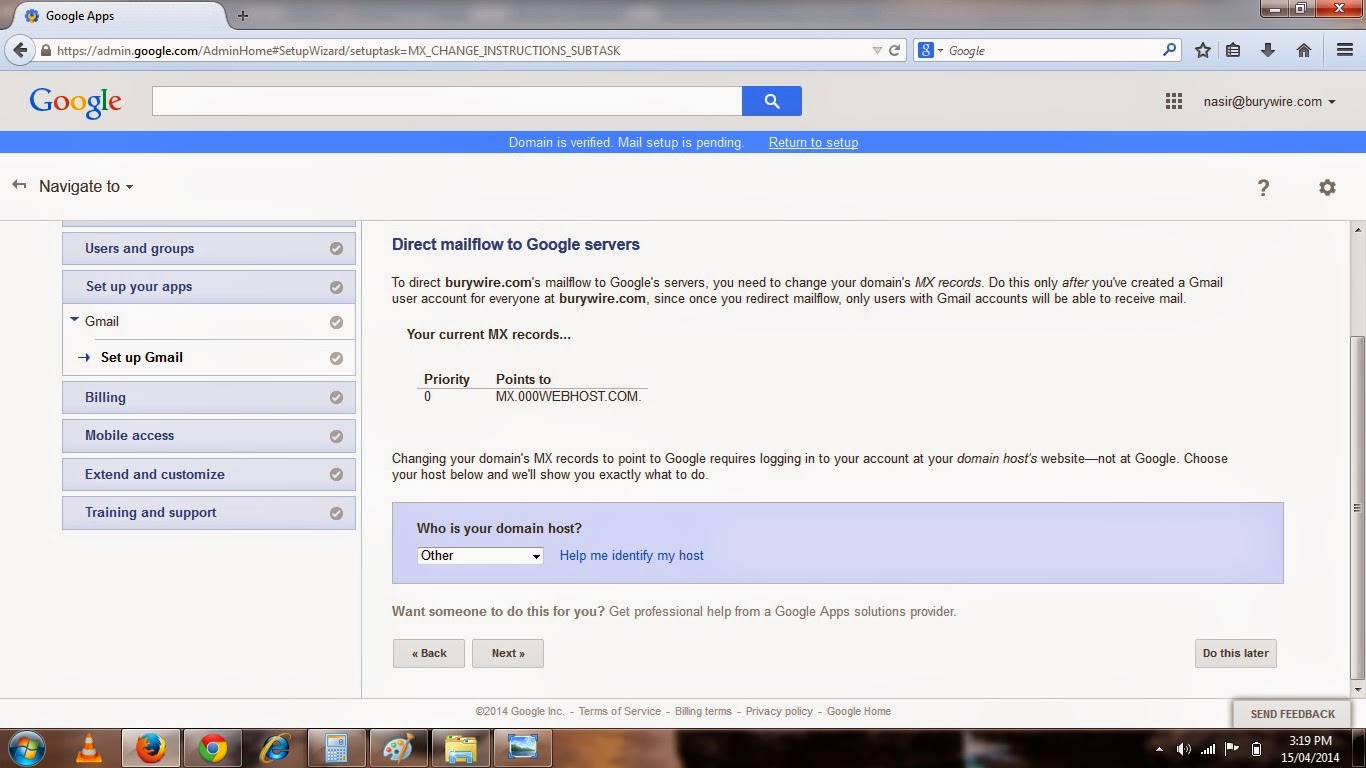The height and width of the screenshot is (768, 1366).
Task: Open the help question mark icon
Action: coord(1263,187)
